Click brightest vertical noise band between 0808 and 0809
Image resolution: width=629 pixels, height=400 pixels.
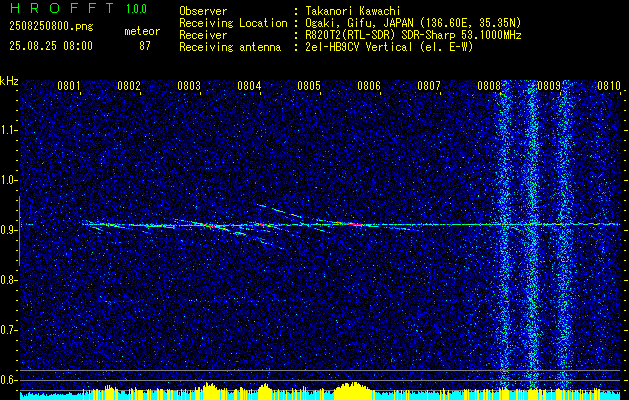532,235
